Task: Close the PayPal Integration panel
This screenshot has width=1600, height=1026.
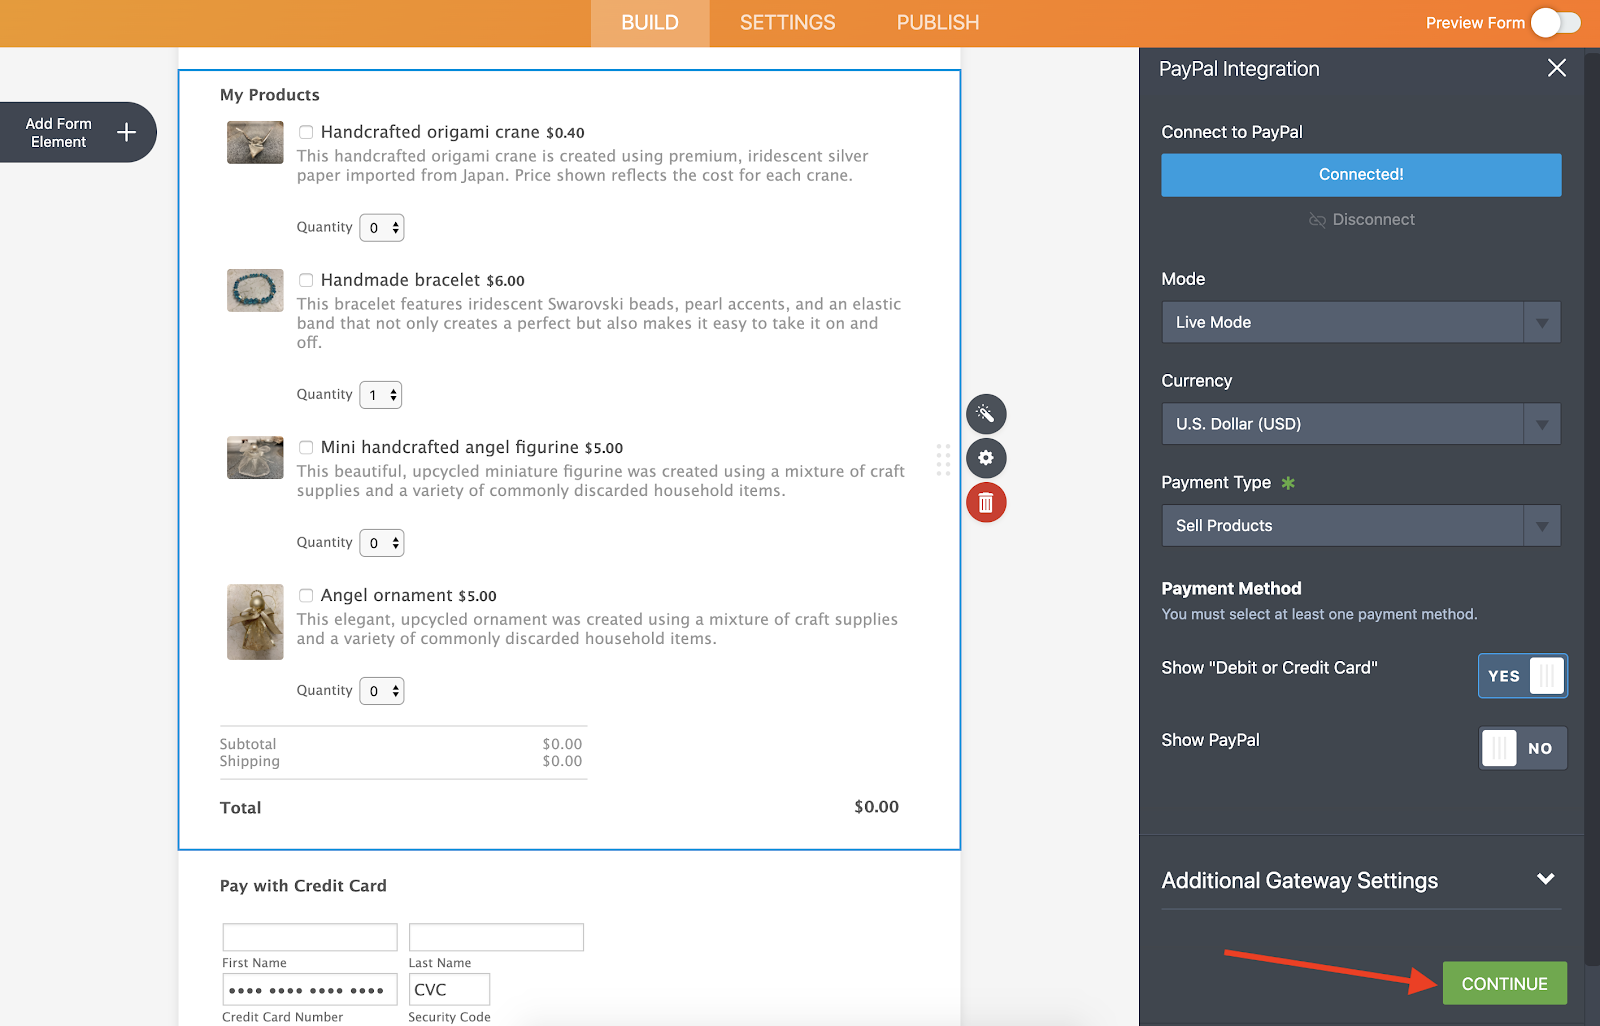Action: (1556, 68)
